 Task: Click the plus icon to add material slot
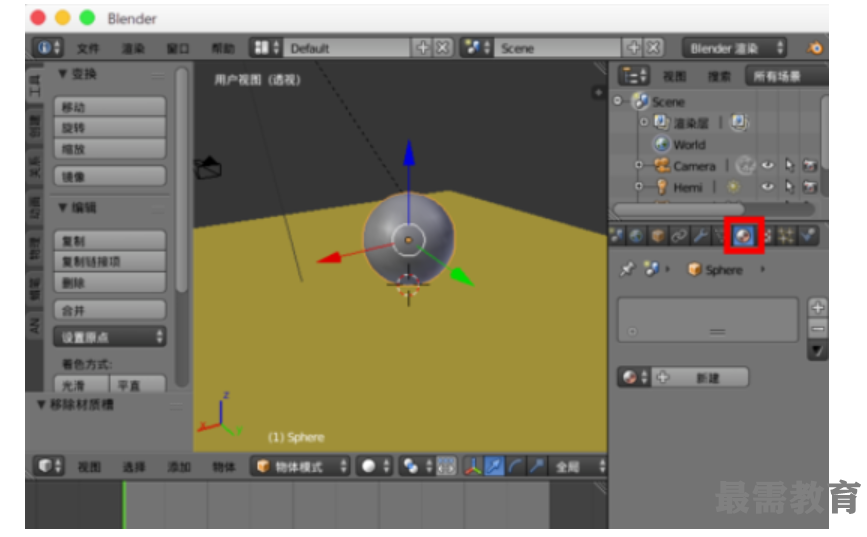point(817,308)
